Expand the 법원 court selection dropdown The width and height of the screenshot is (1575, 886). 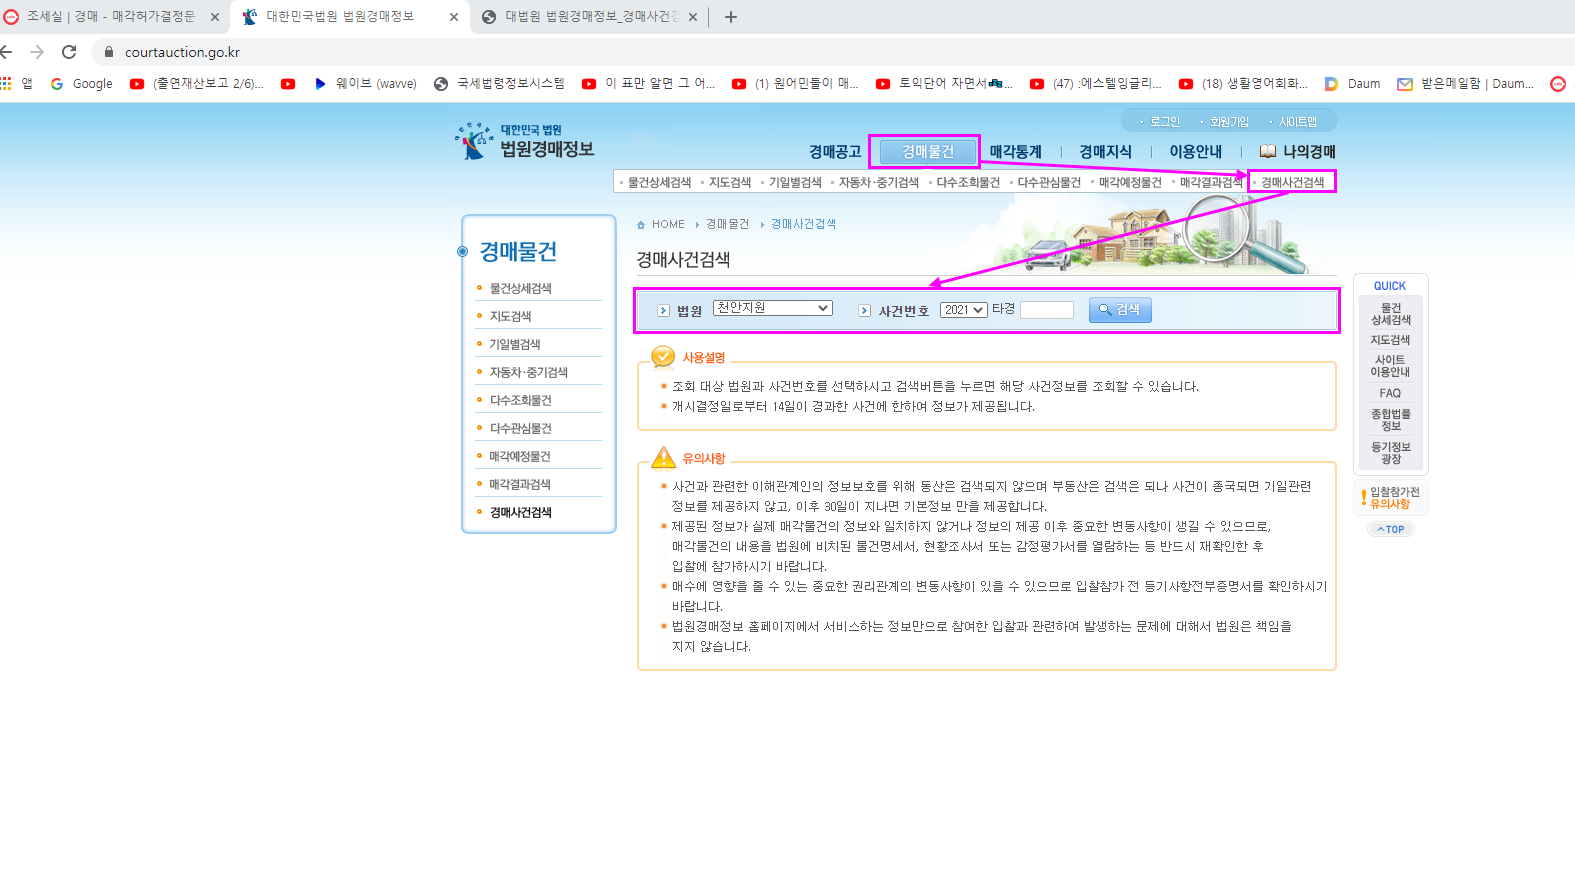(x=772, y=308)
